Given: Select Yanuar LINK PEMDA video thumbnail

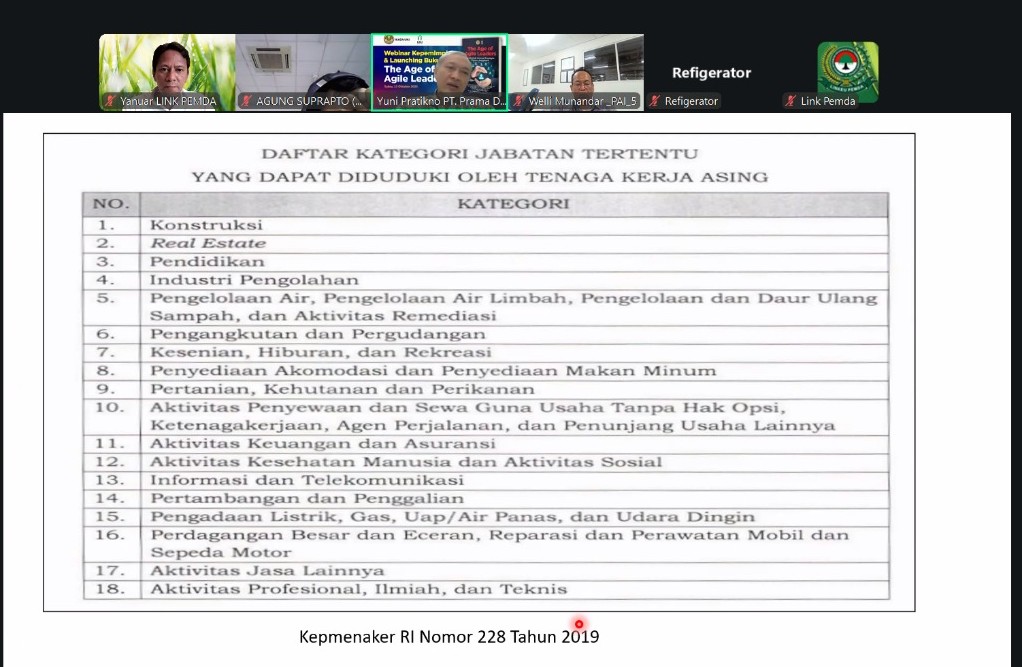Looking at the screenshot, I should coord(166,65).
